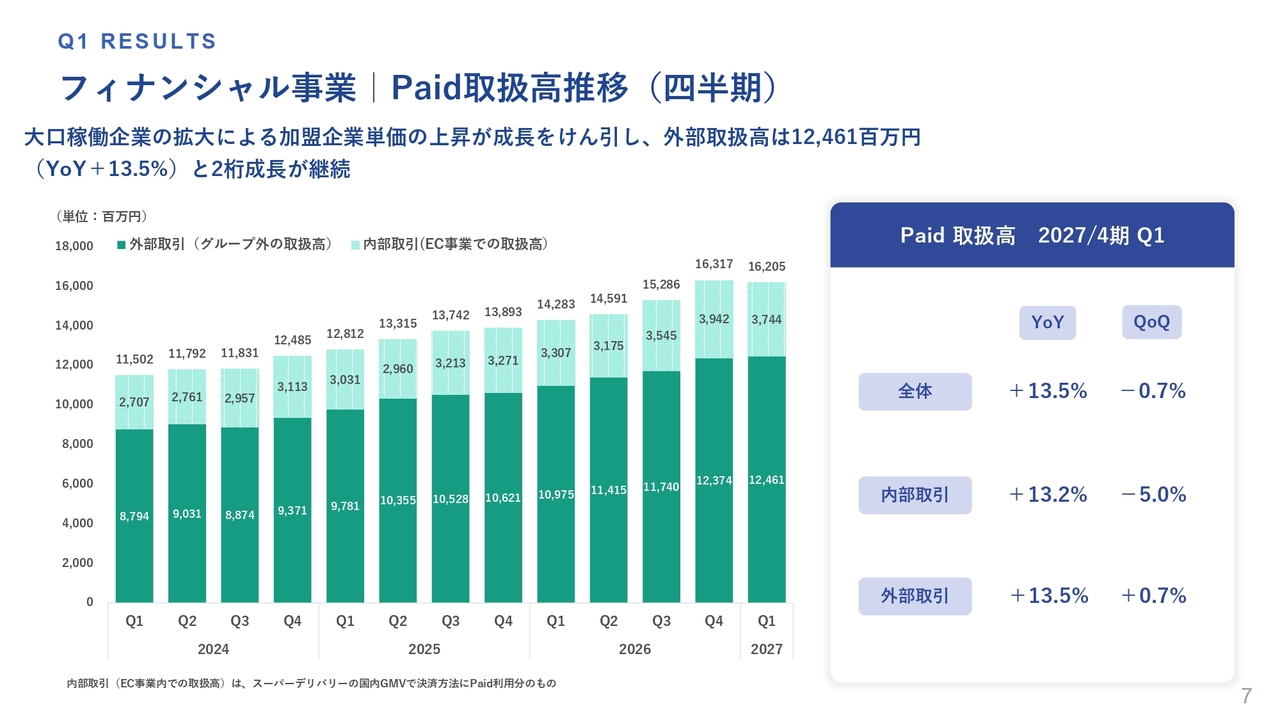
Task: Click the 2025 year axis label
Action: click(424, 649)
